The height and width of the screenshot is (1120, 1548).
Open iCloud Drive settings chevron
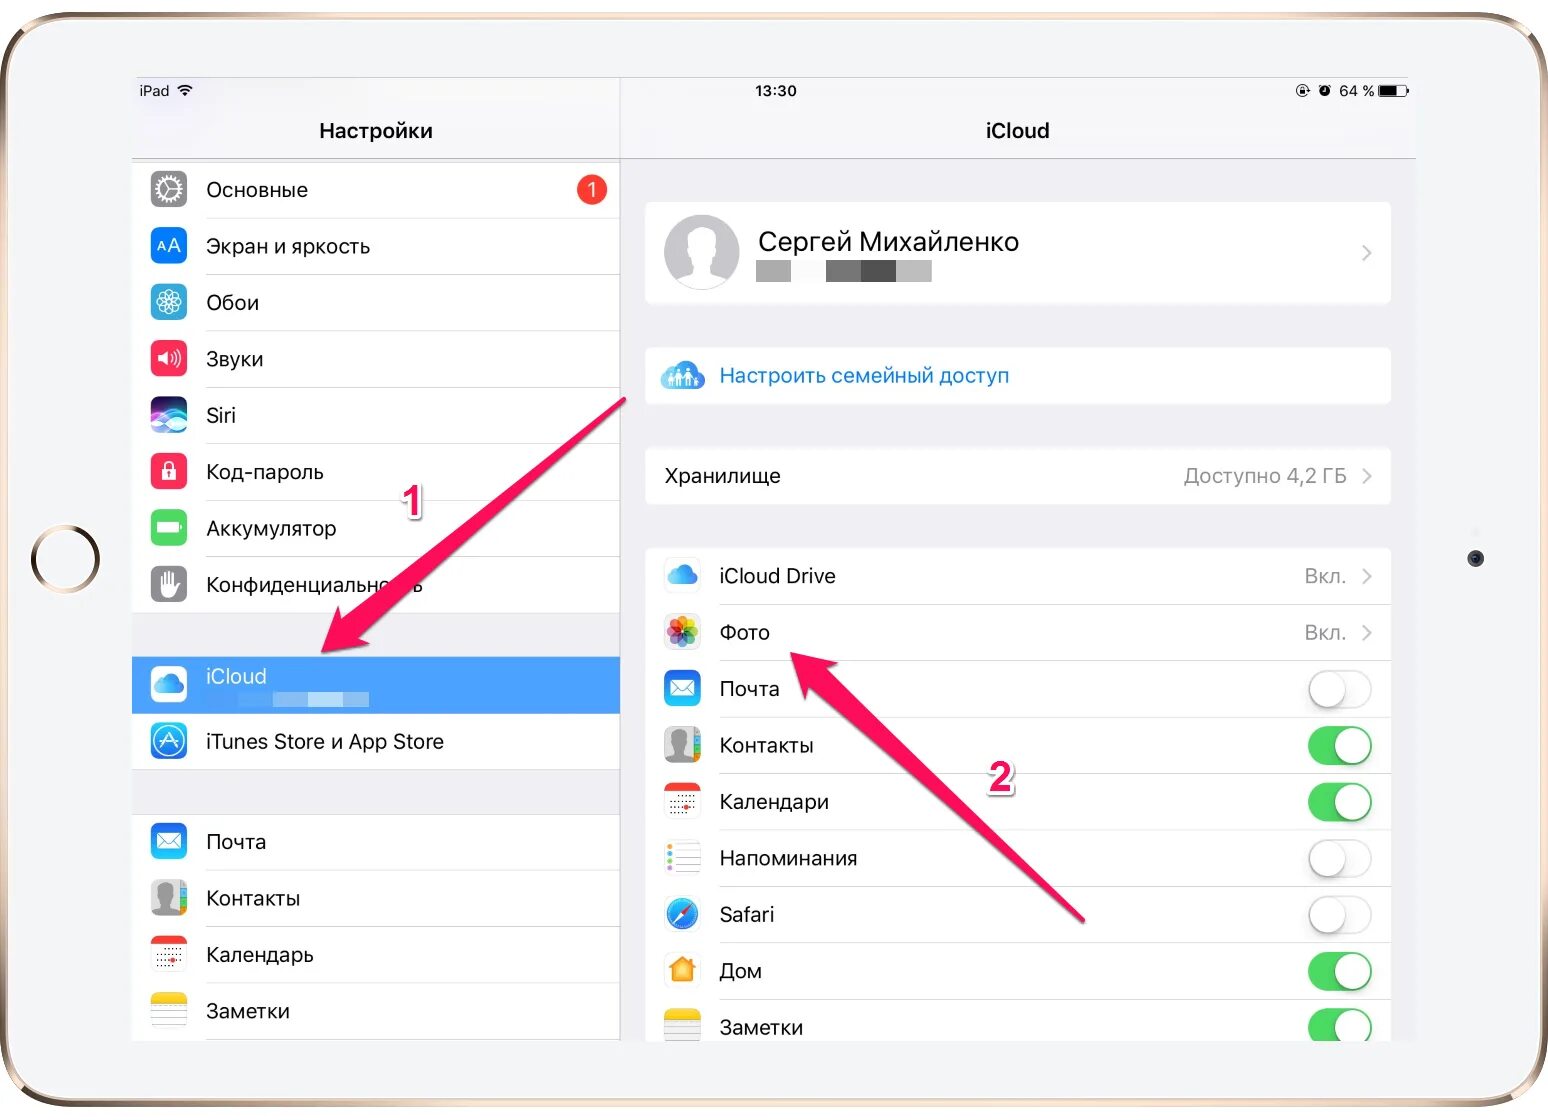click(x=1366, y=576)
